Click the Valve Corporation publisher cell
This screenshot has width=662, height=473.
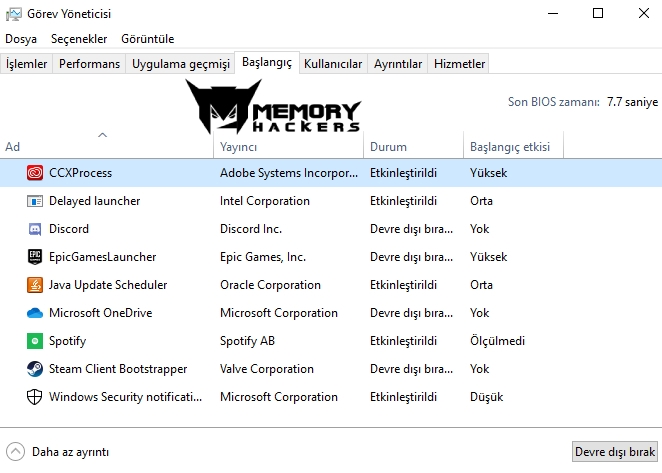tap(267, 369)
